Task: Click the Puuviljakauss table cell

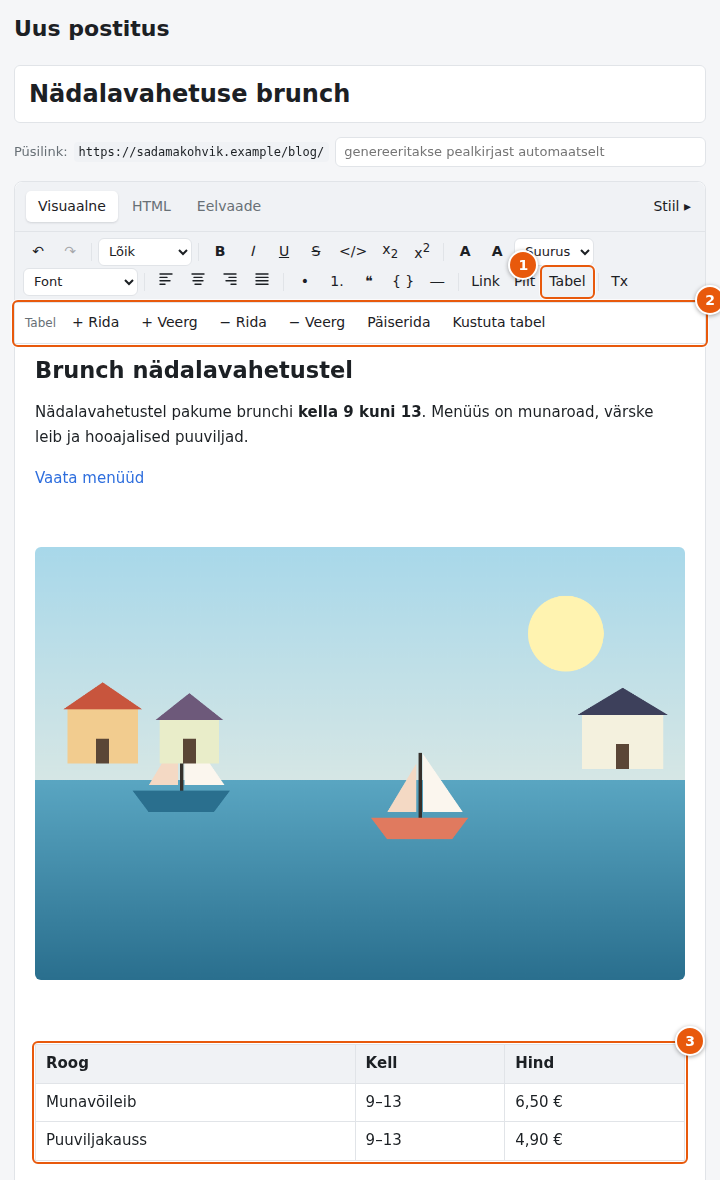Action: pos(196,1139)
